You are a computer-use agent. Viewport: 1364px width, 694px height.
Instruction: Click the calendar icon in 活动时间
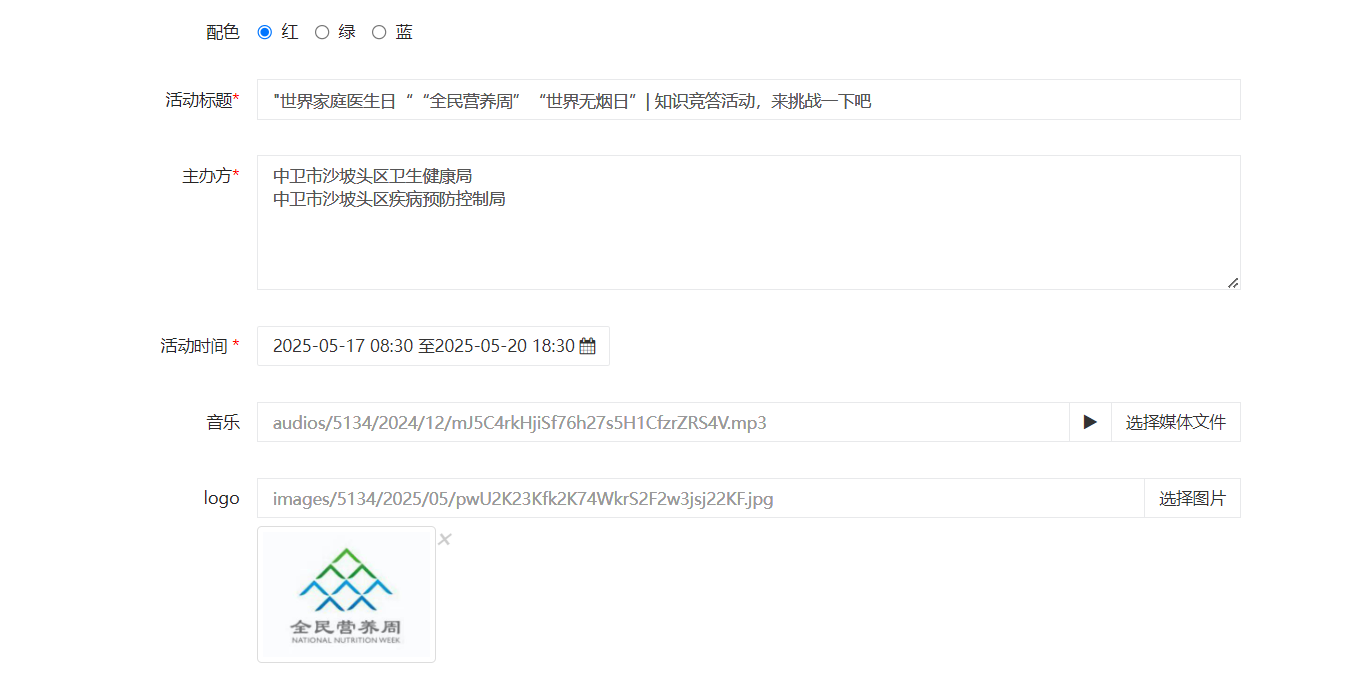click(x=587, y=346)
